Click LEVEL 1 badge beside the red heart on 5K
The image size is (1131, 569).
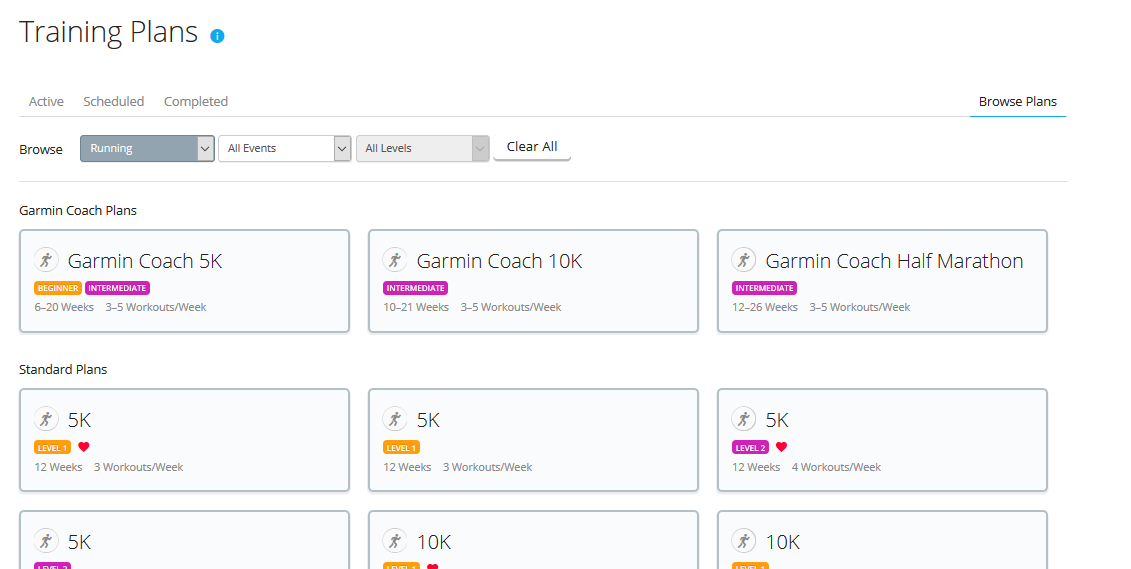[x=53, y=448]
